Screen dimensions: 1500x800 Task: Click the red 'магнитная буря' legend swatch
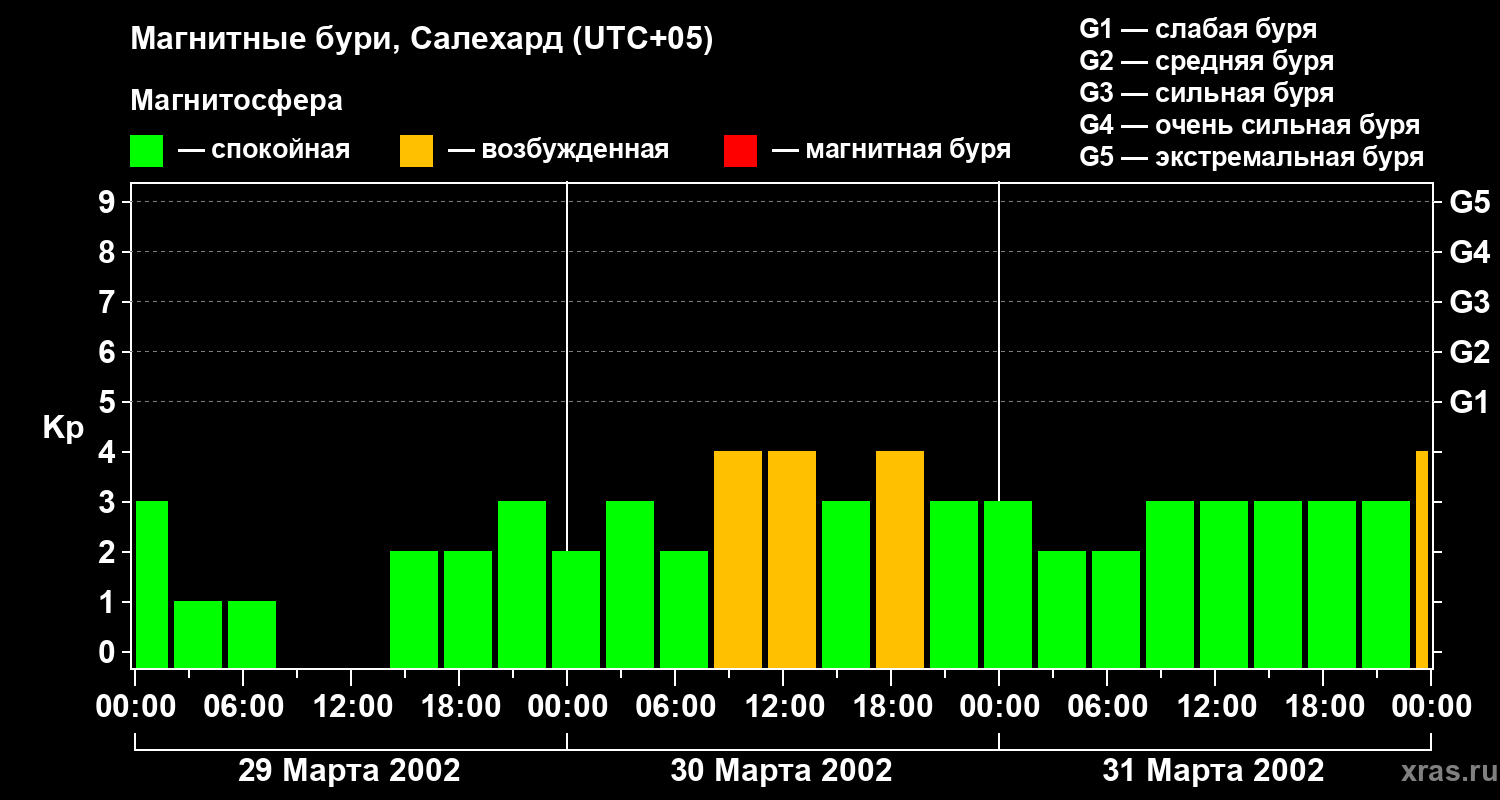pos(740,151)
